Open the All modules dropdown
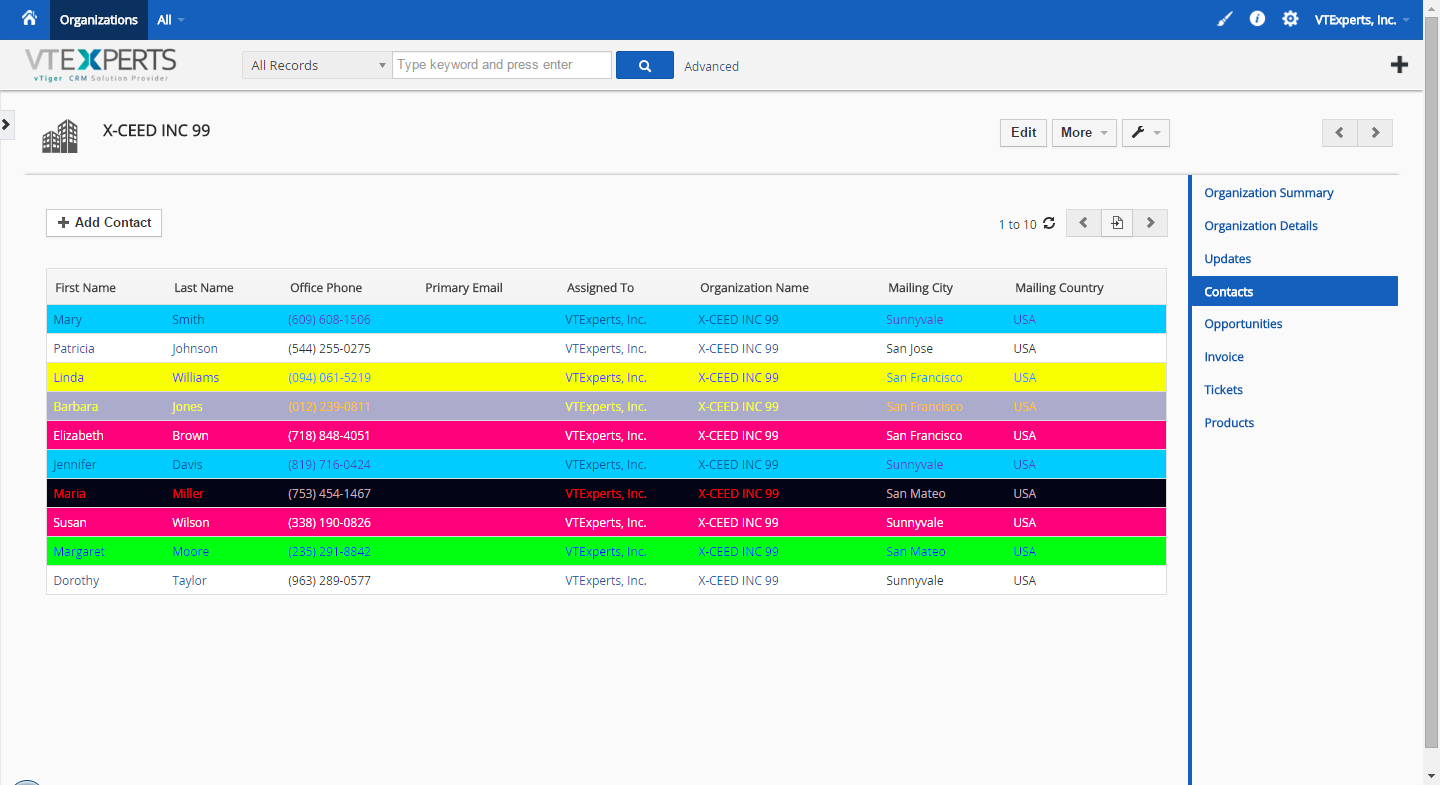1440x785 pixels. click(171, 20)
